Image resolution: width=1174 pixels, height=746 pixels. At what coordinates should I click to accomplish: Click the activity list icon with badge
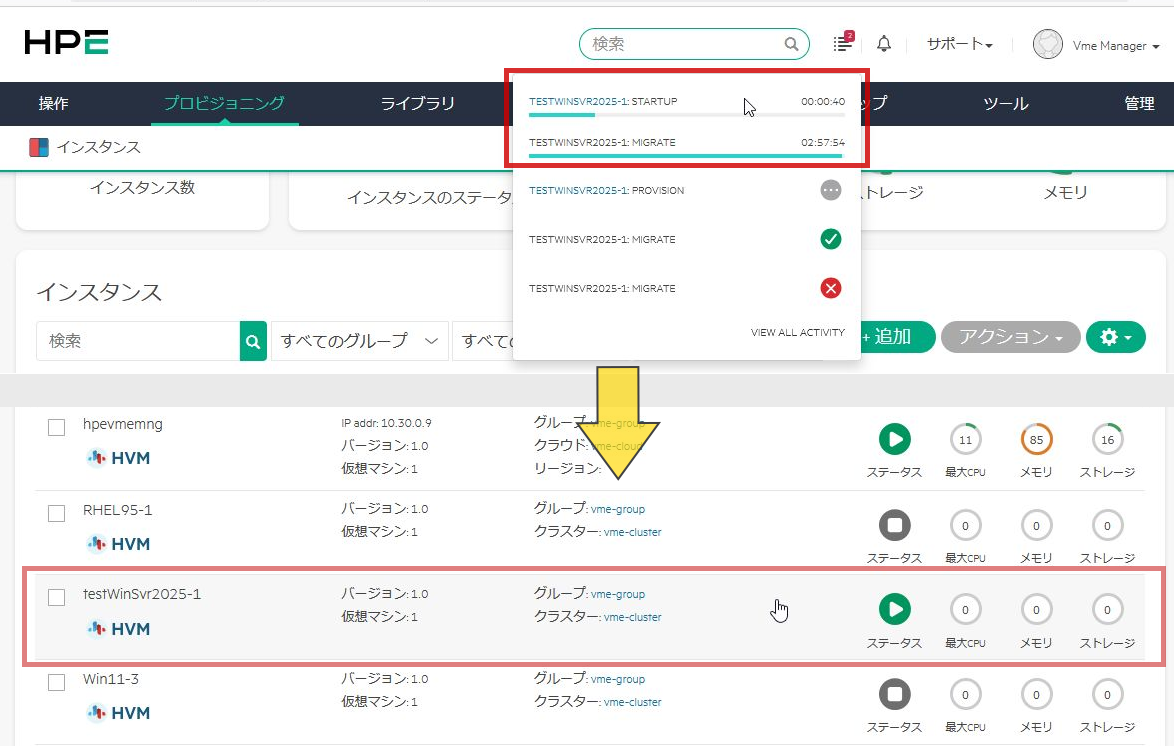843,44
